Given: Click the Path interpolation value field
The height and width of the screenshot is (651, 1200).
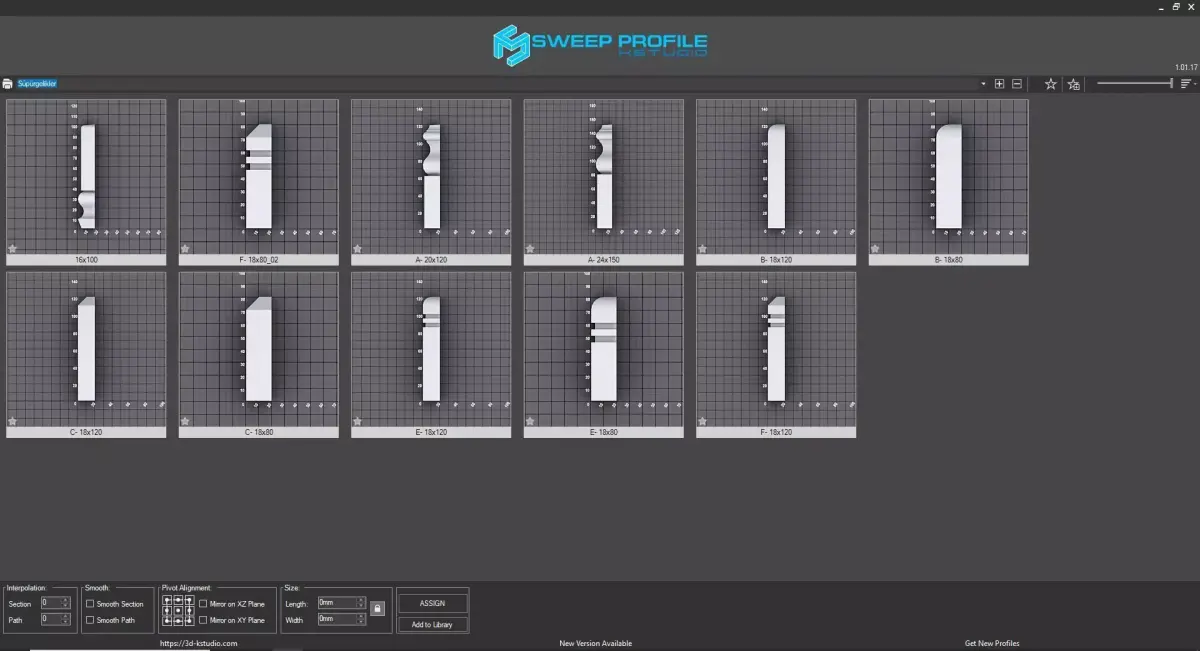Looking at the screenshot, I should tap(51, 619).
